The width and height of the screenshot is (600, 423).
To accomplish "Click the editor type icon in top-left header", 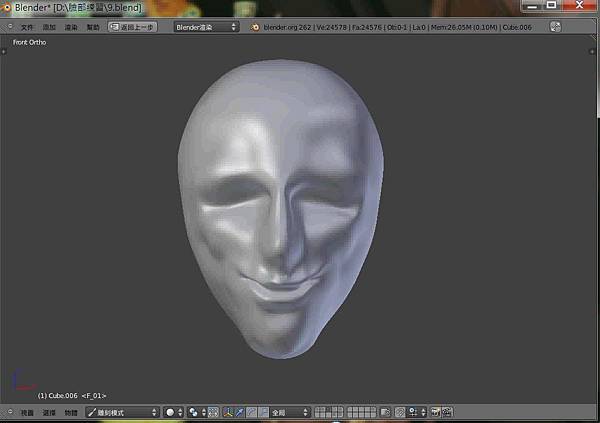I will tap(10, 27).
